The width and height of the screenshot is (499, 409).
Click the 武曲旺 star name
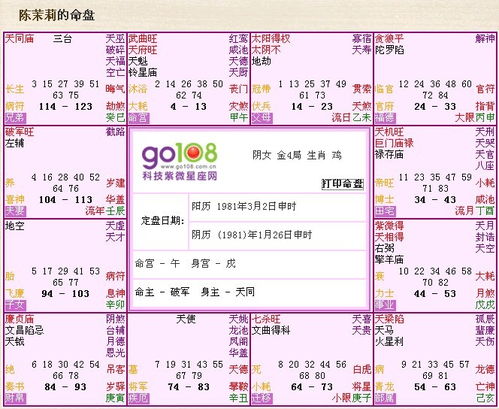click(x=143, y=39)
